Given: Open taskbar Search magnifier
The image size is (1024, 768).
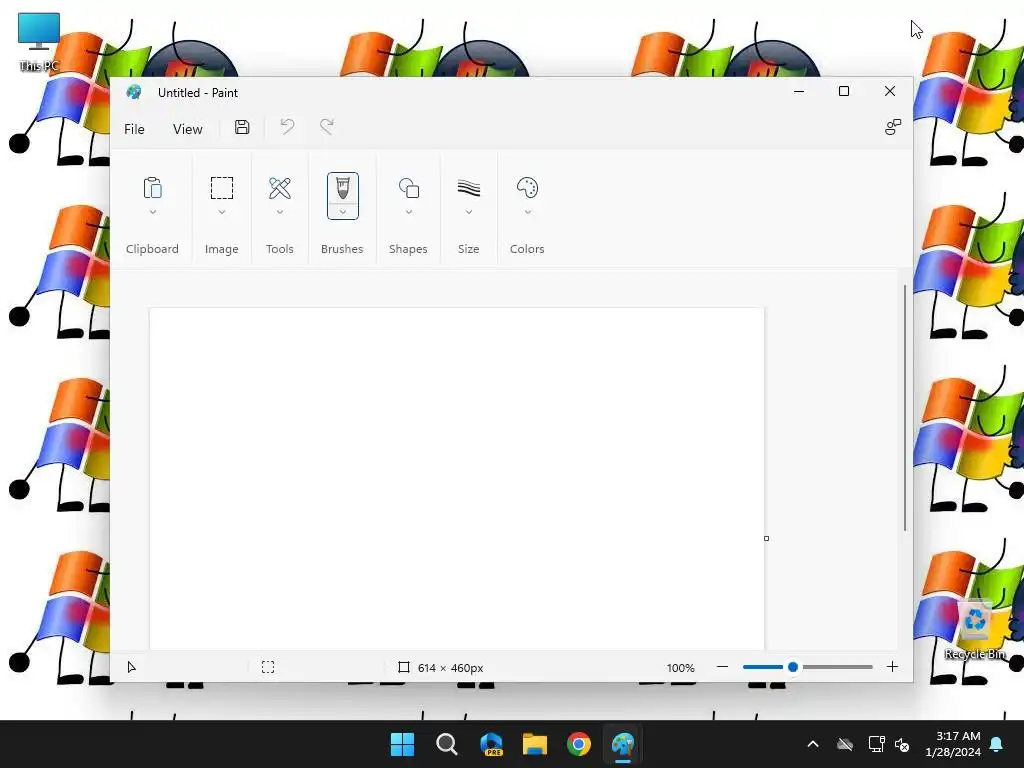Looking at the screenshot, I should (447, 744).
